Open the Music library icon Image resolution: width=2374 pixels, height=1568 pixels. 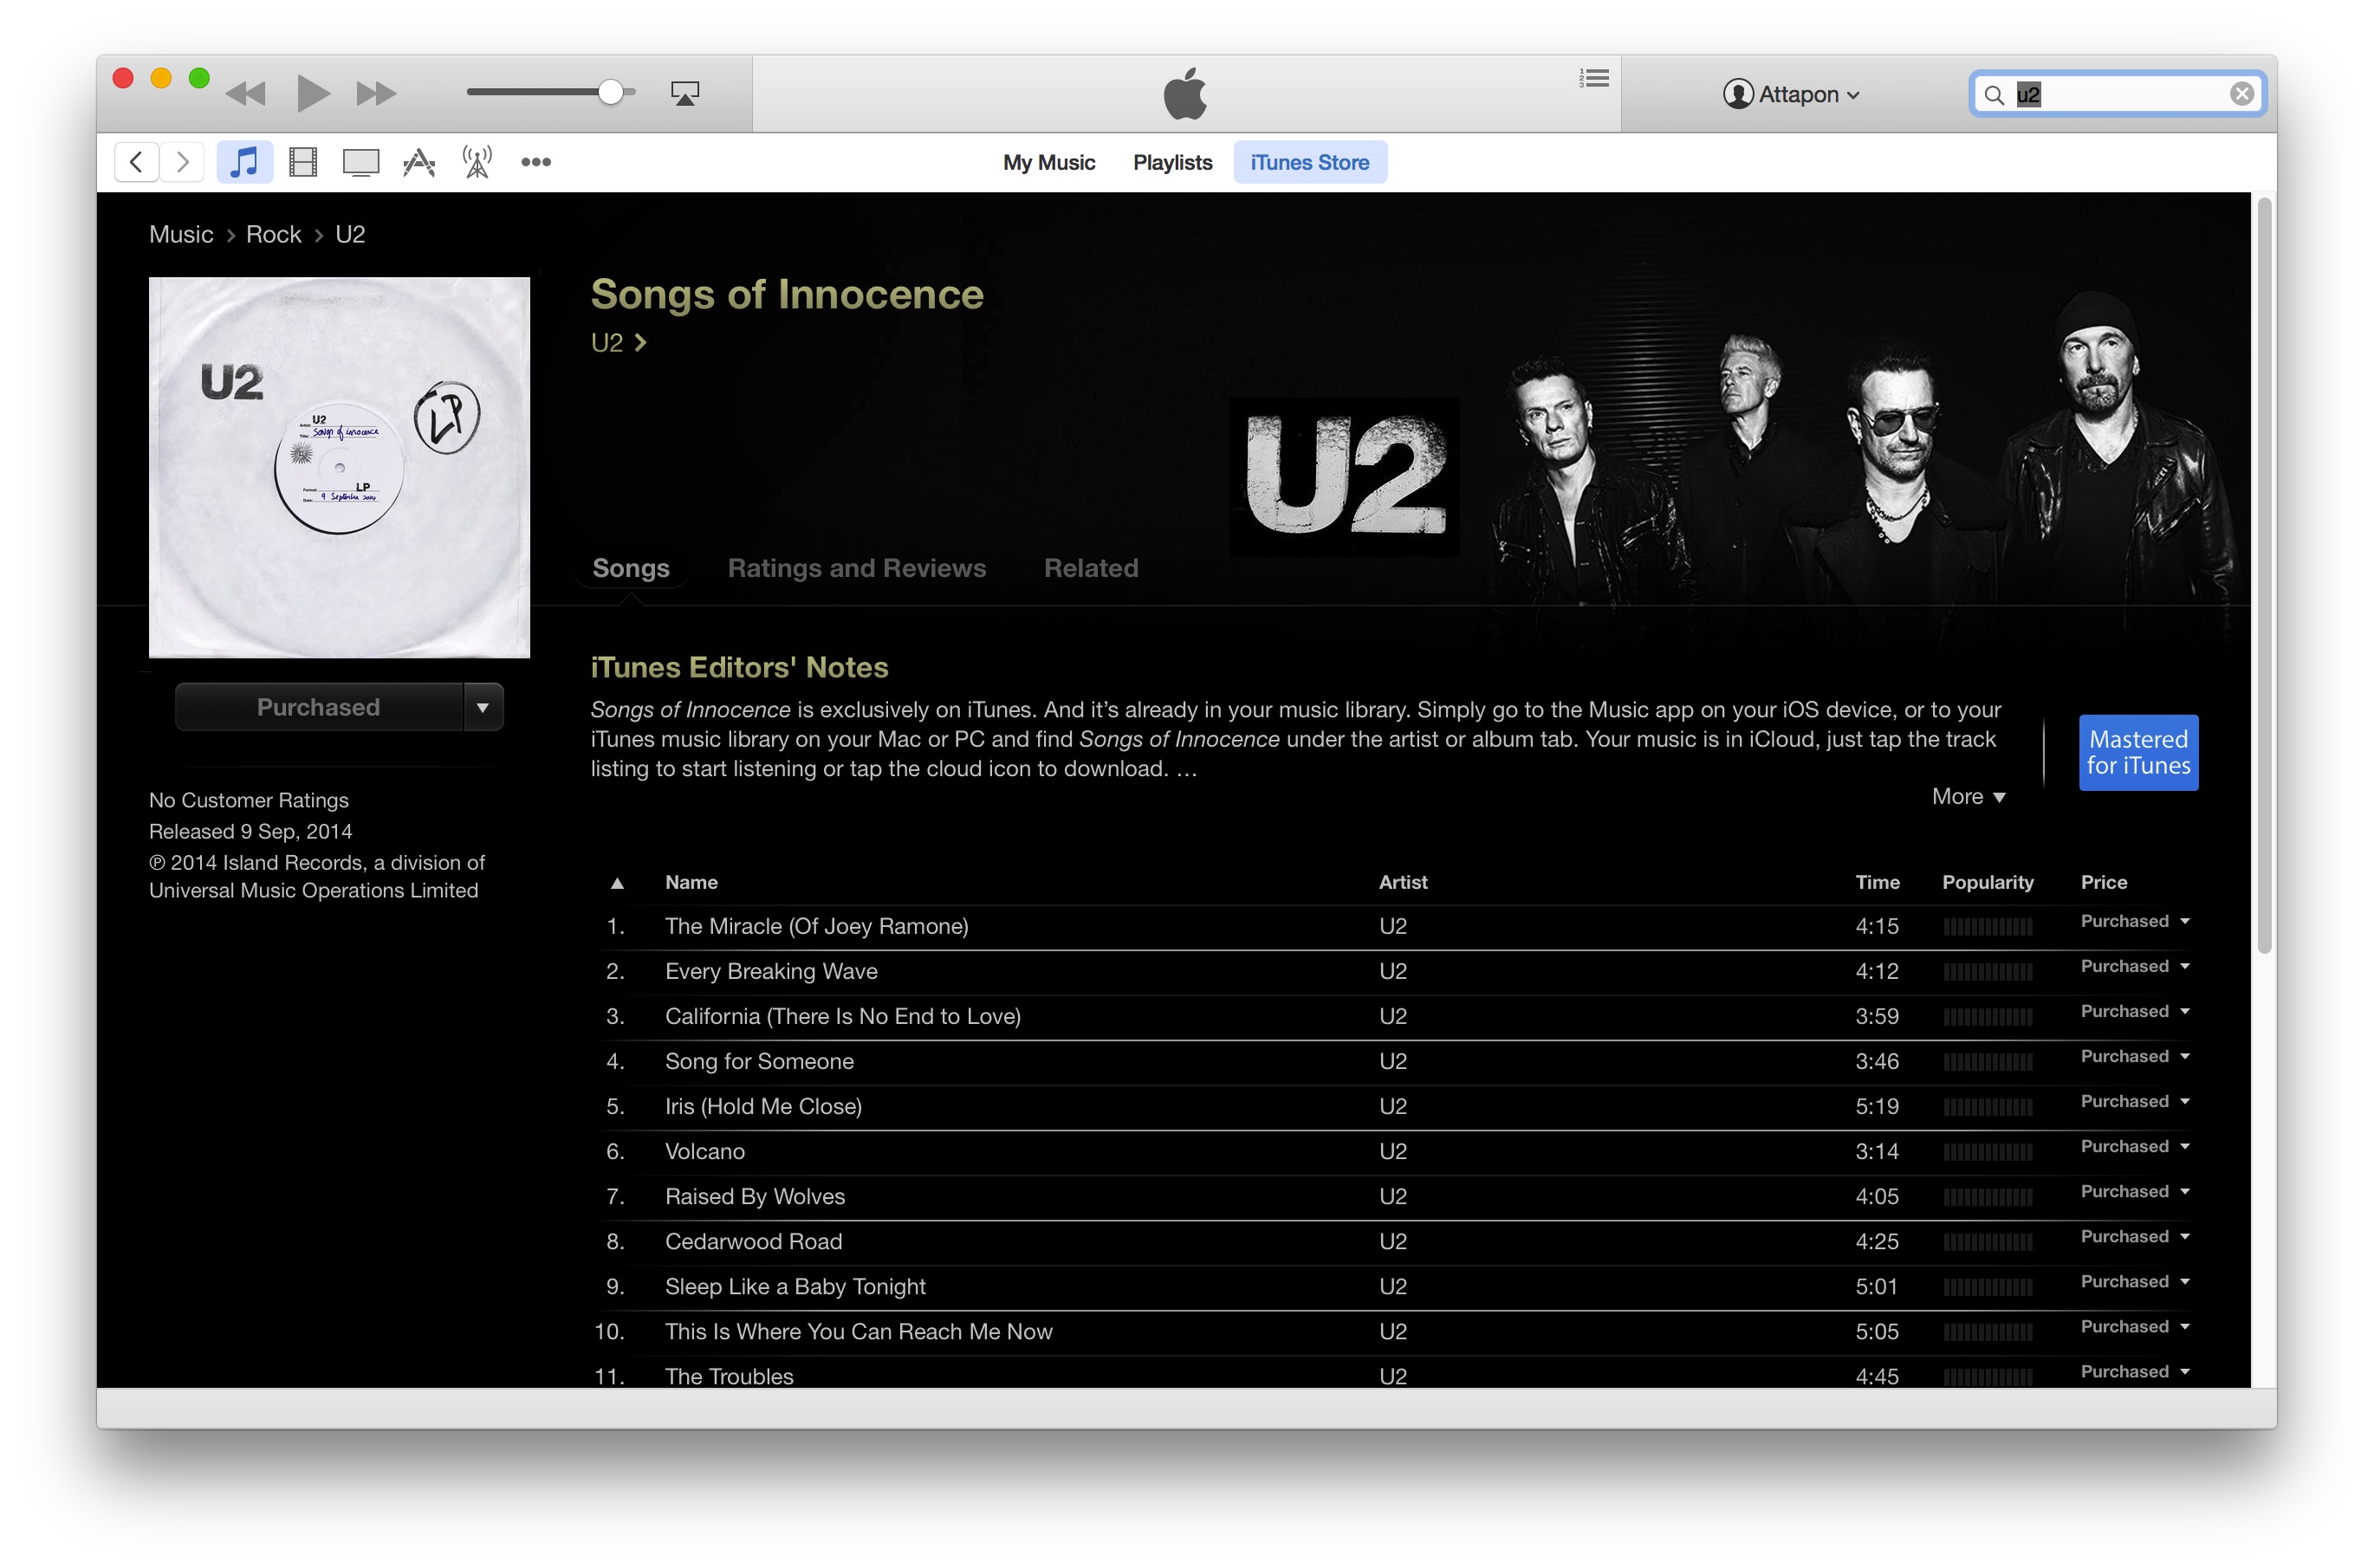[244, 162]
